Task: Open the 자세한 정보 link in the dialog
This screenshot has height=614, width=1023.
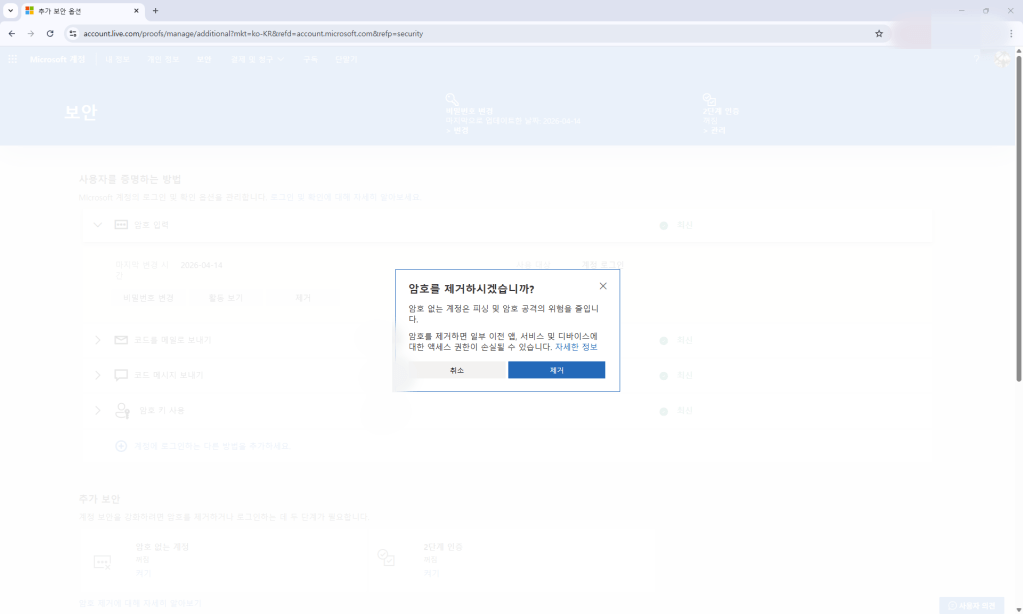Action: click(576, 347)
